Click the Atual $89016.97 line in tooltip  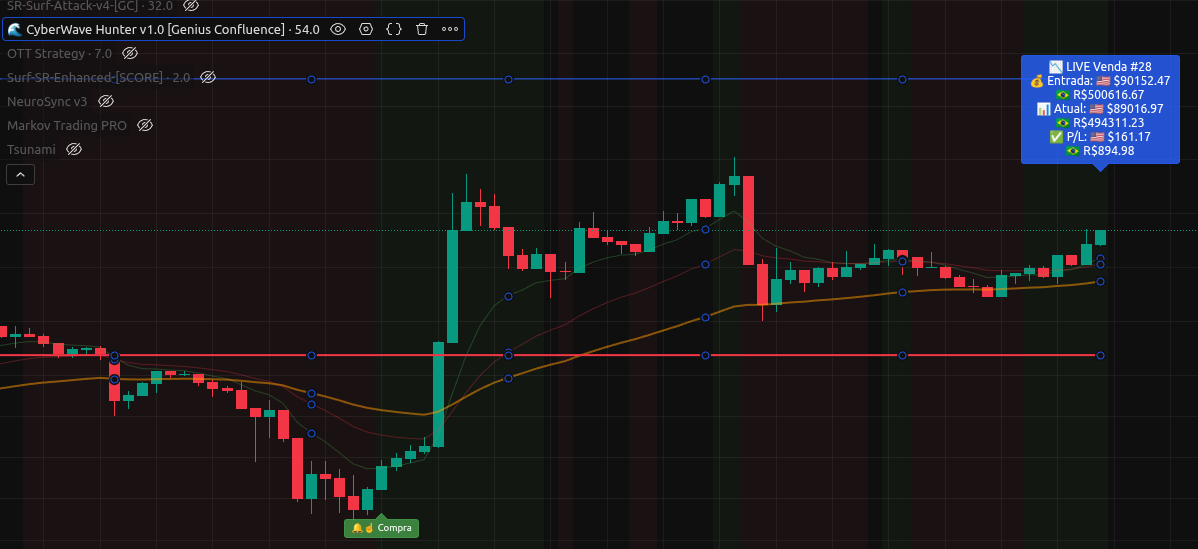tap(1100, 108)
